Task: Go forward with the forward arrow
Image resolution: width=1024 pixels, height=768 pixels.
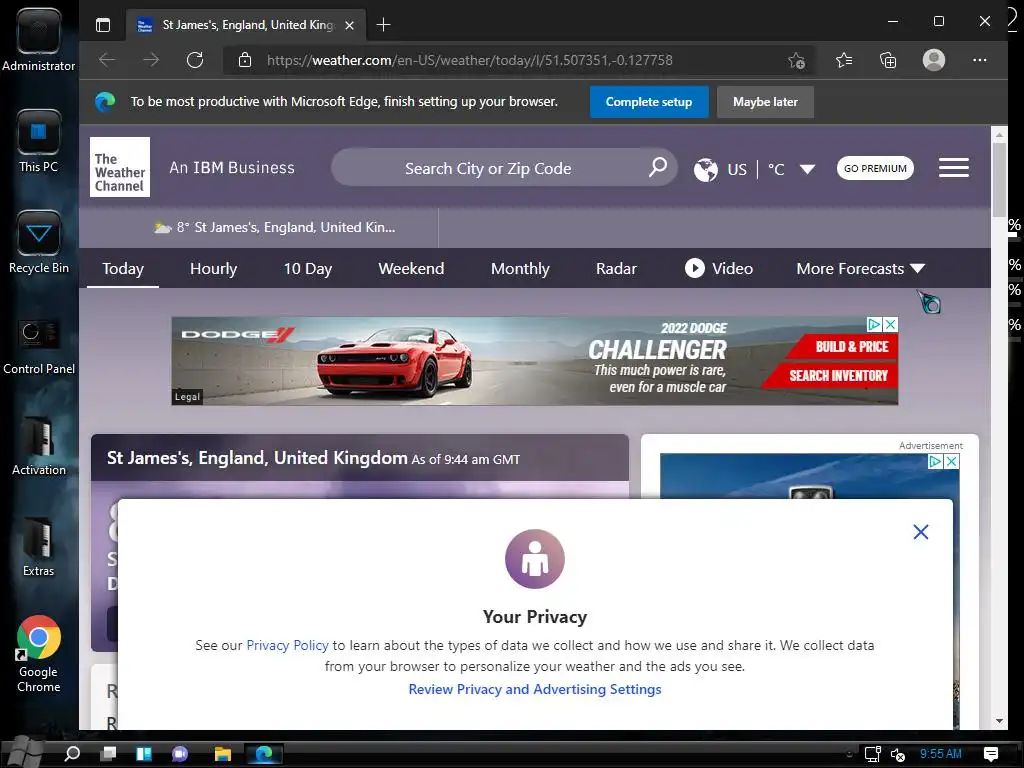Action: click(151, 60)
